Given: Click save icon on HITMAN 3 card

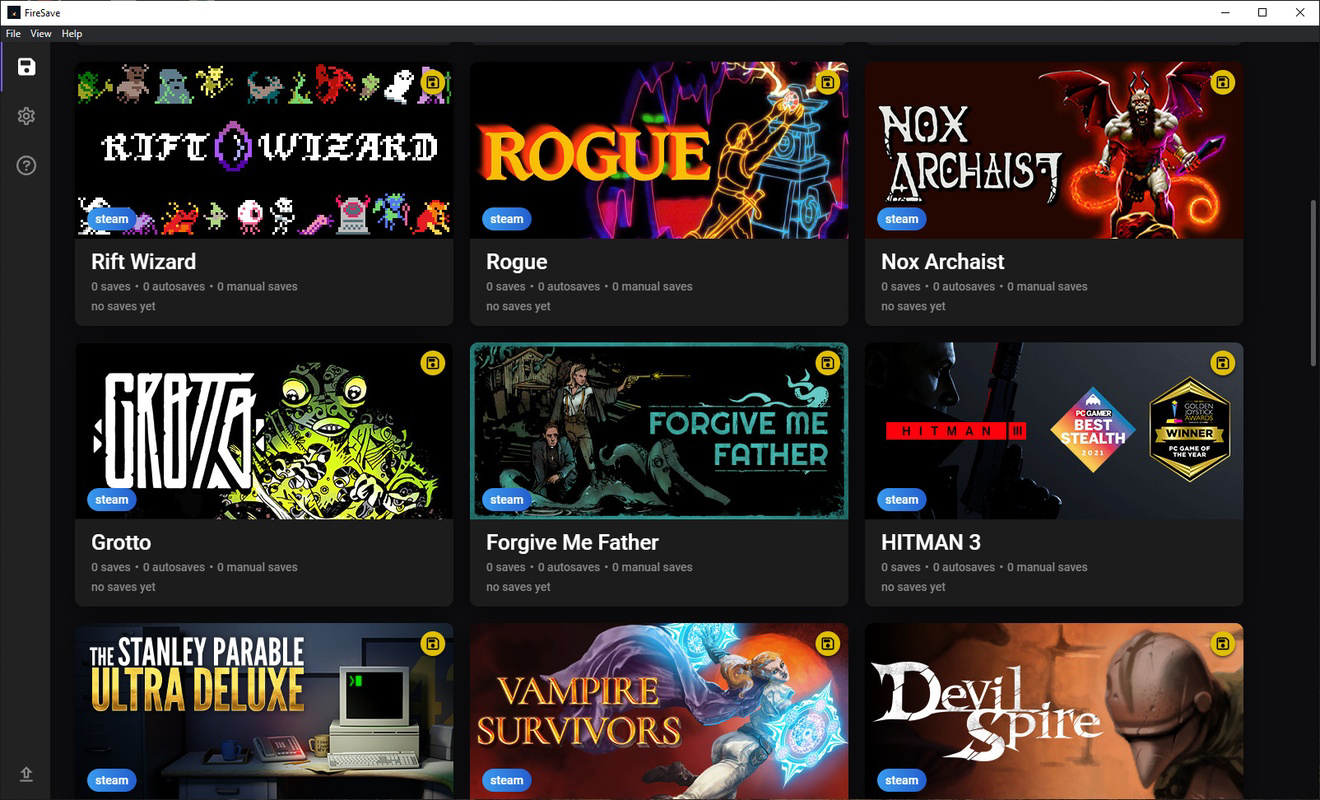Looking at the screenshot, I should pos(1222,363).
